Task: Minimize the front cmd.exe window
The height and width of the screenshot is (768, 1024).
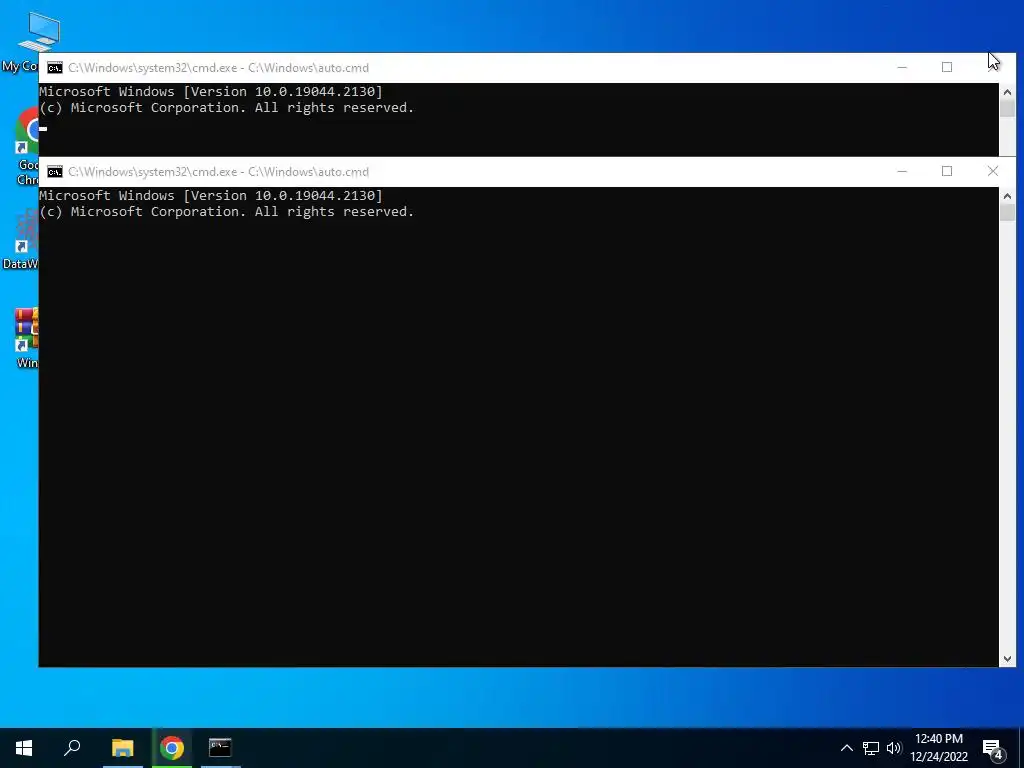Action: point(902,172)
